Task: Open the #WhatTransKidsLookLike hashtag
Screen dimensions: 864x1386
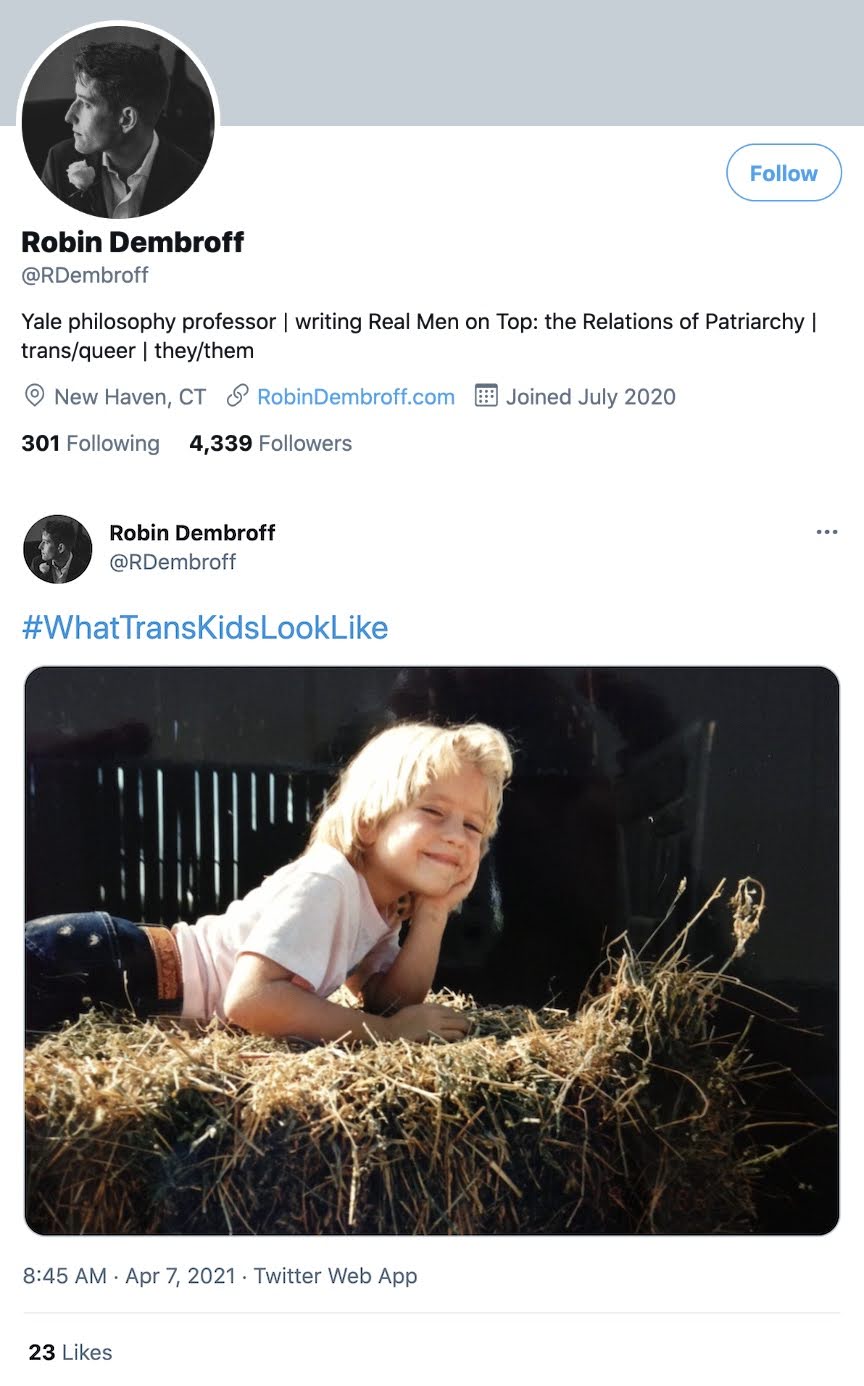Action: (x=204, y=628)
